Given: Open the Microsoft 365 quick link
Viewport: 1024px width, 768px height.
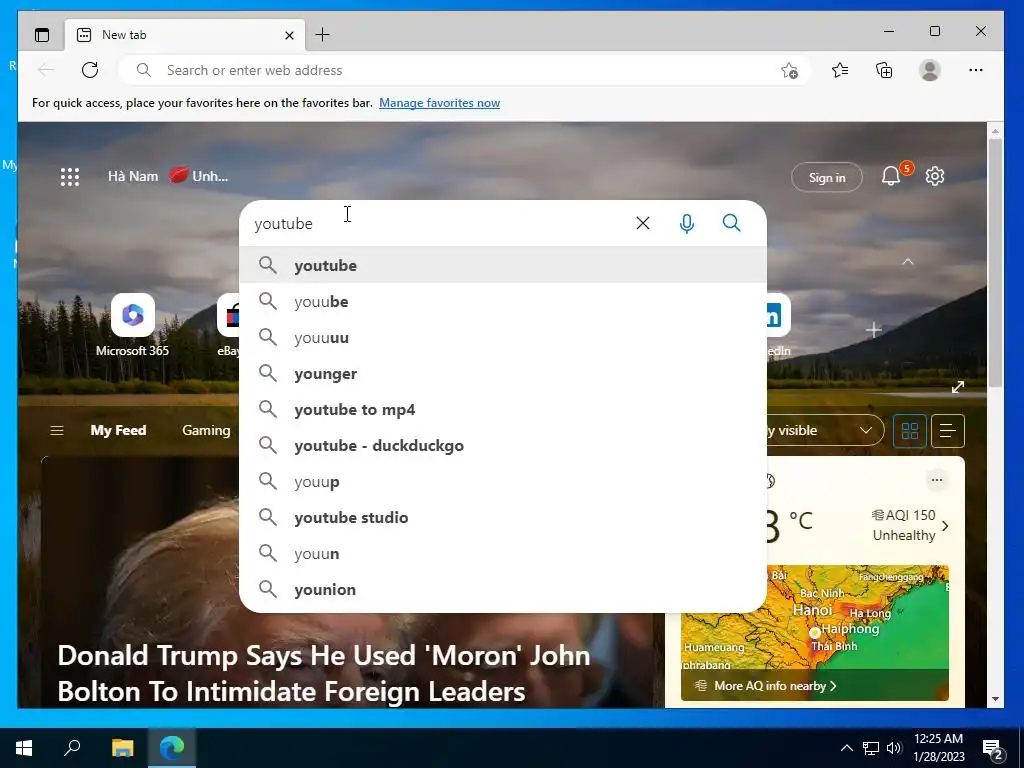Looking at the screenshot, I should pyautogui.click(x=133, y=325).
